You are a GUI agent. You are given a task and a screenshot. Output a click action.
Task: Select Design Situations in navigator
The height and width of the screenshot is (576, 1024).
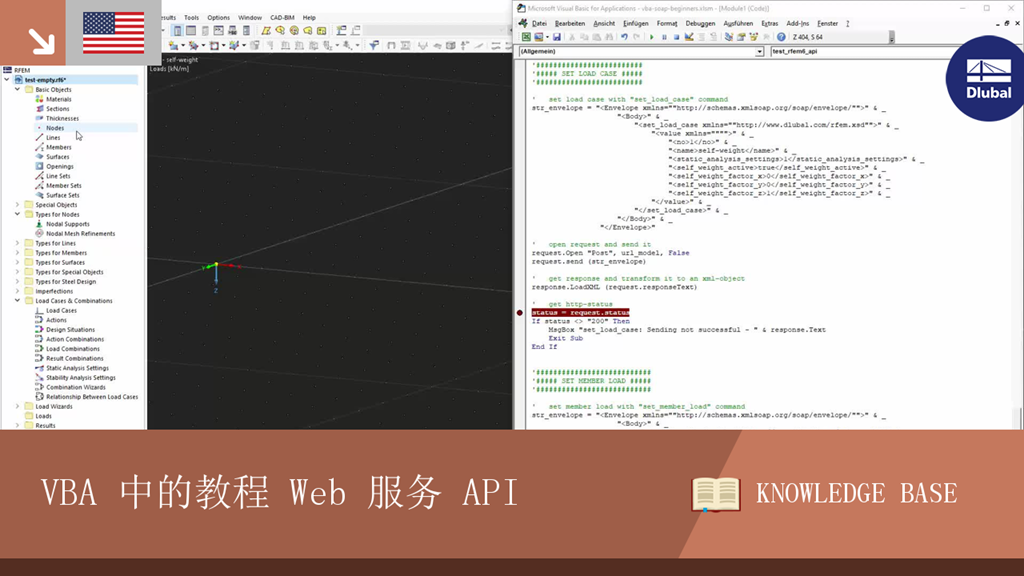(x=70, y=330)
